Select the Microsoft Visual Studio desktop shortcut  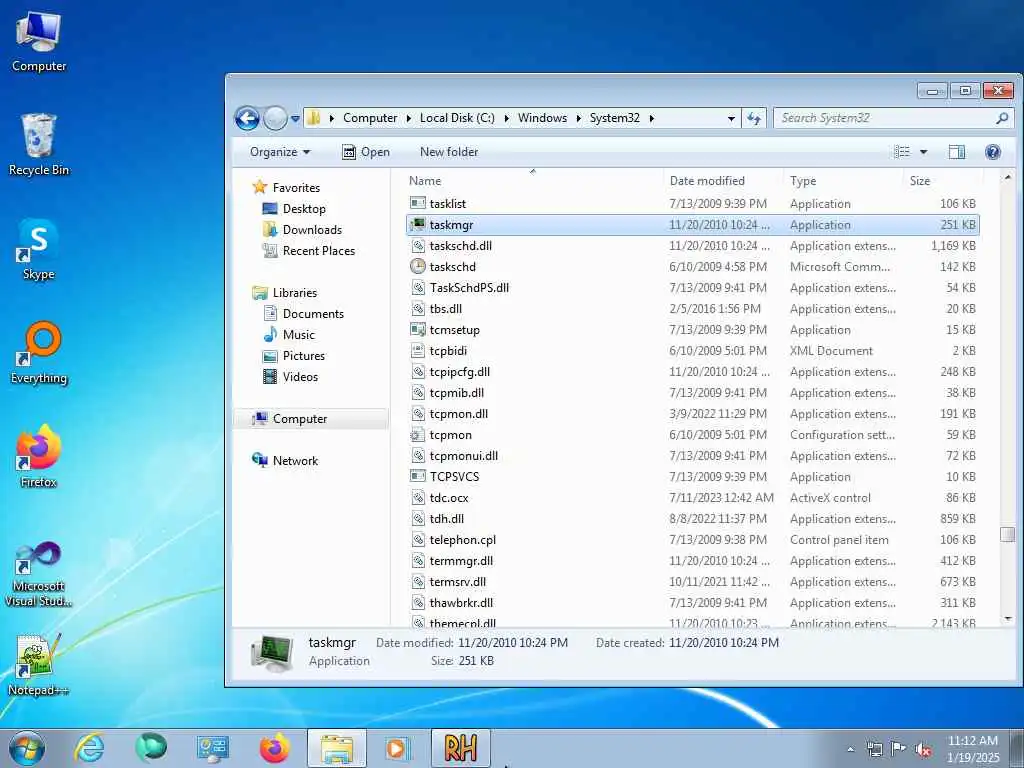click(39, 575)
